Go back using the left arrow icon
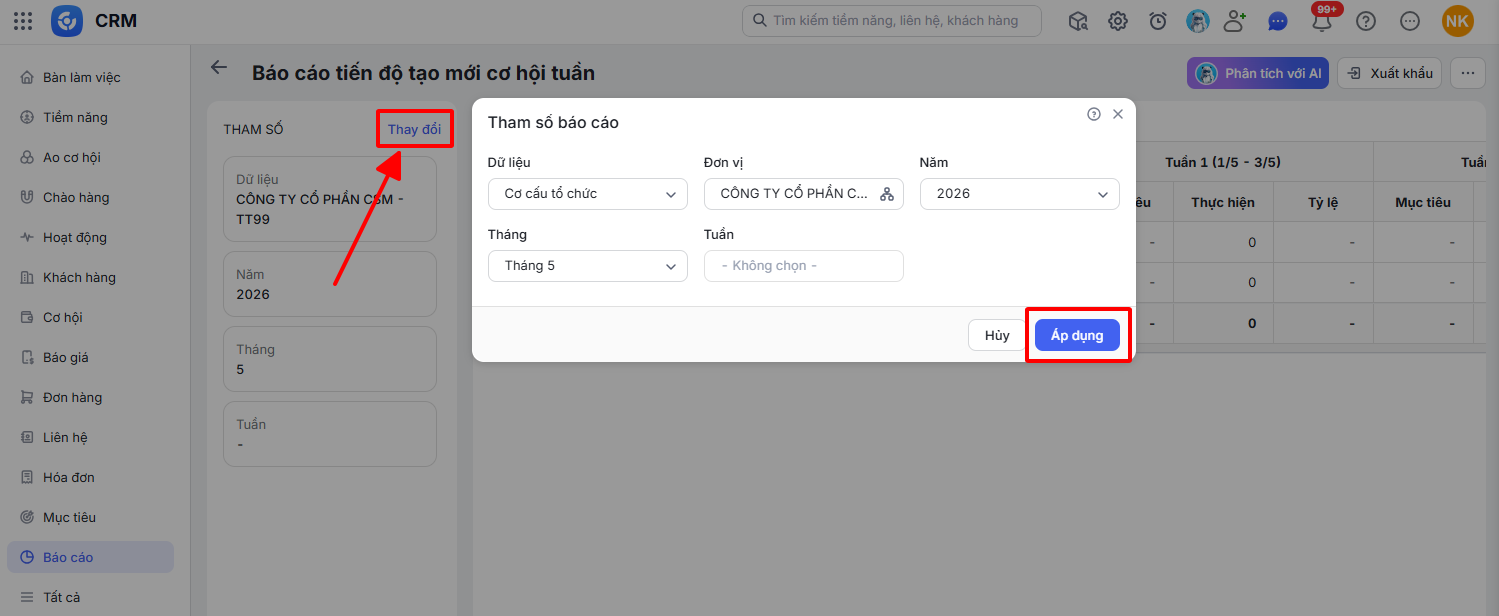This screenshot has width=1499, height=616. (218, 67)
